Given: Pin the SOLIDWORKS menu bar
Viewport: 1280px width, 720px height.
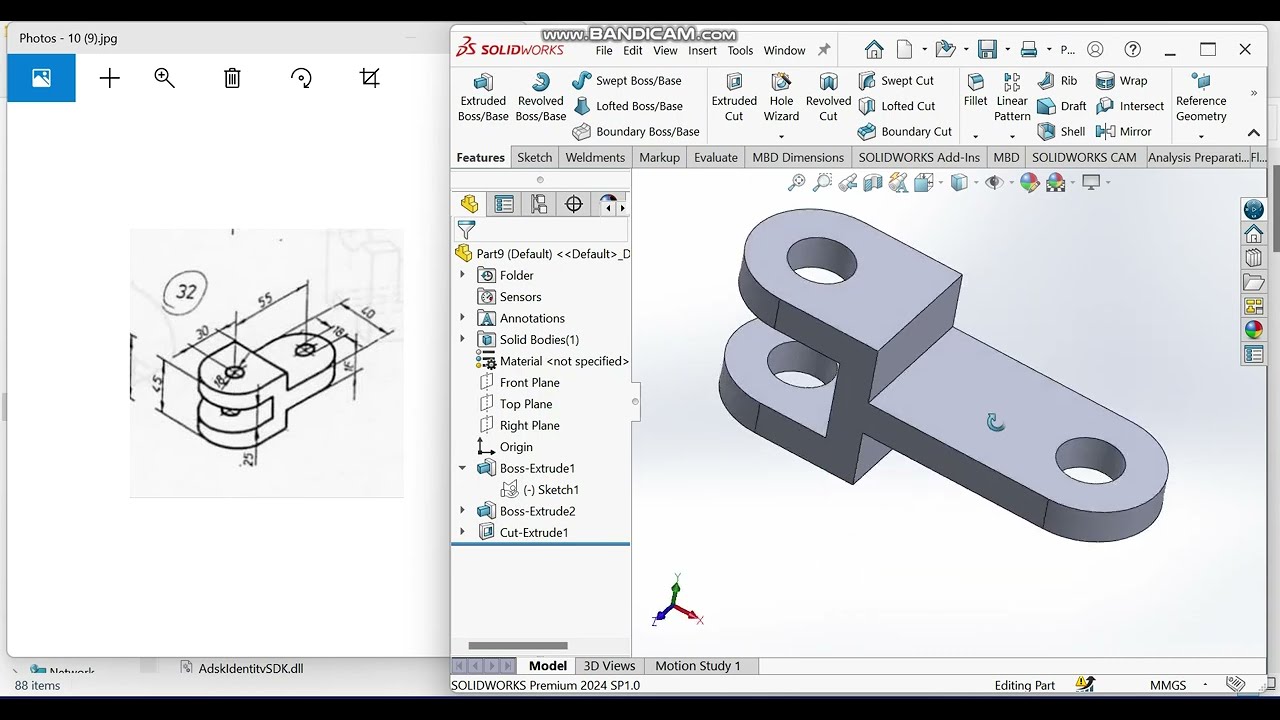Looking at the screenshot, I should [824, 50].
